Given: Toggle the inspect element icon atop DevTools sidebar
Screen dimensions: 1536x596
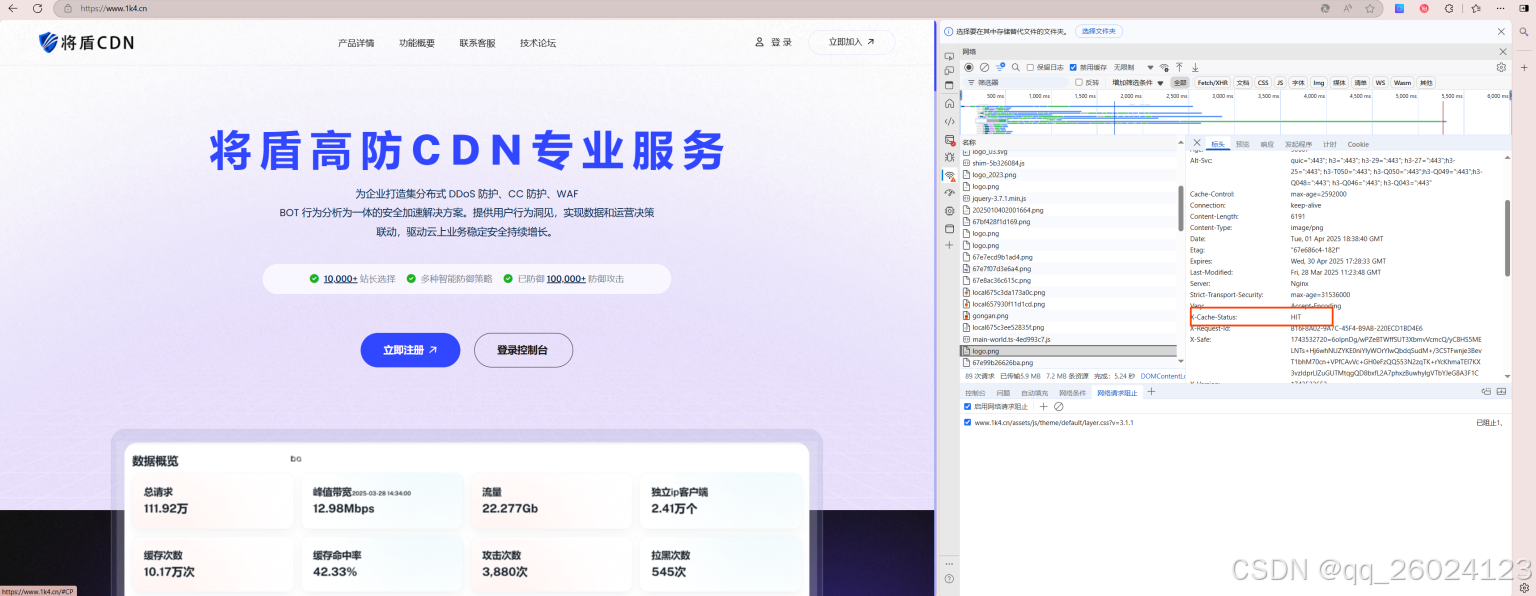Looking at the screenshot, I should click(x=949, y=56).
